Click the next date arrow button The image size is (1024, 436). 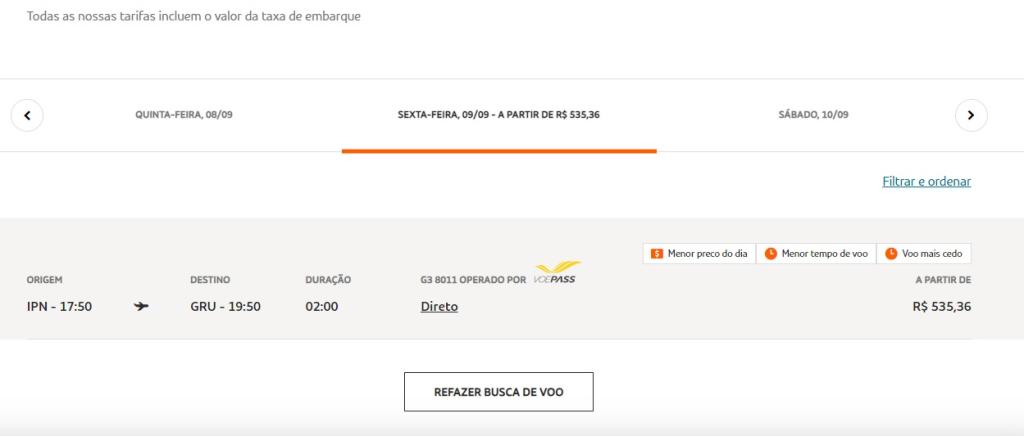click(971, 116)
